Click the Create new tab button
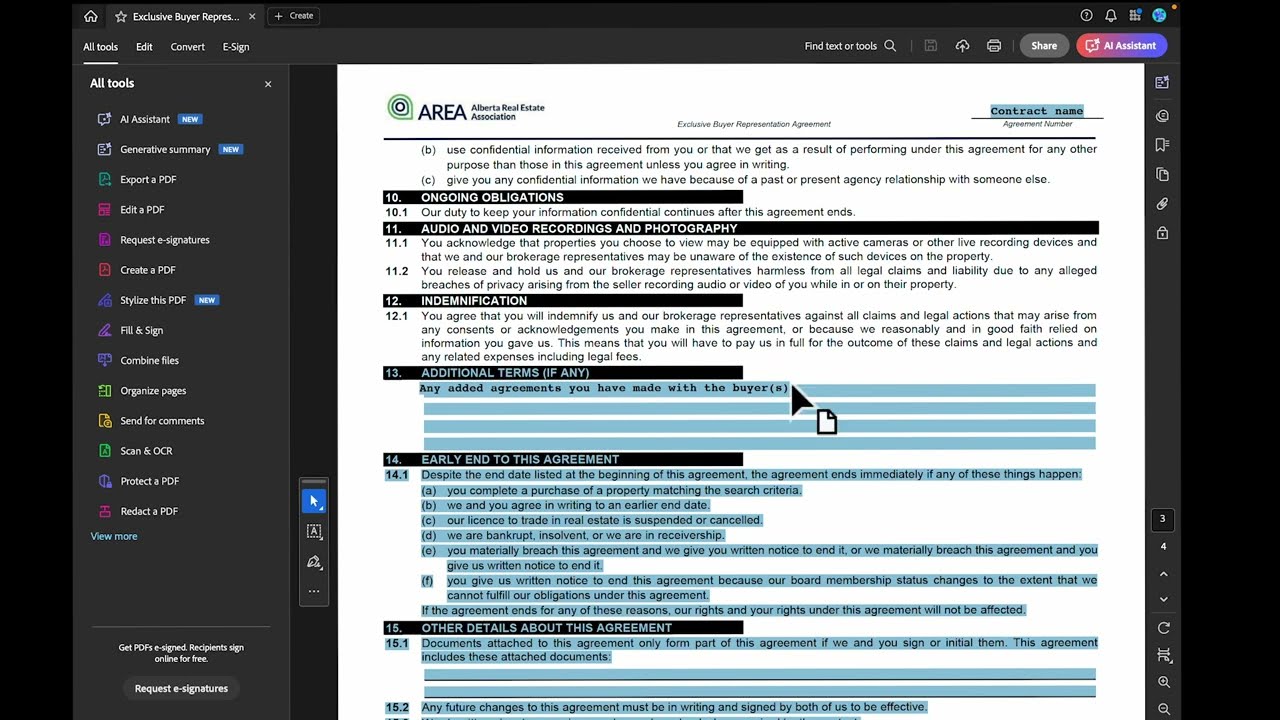The width and height of the screenshot is (1280, 720). (x=294, y=16)
